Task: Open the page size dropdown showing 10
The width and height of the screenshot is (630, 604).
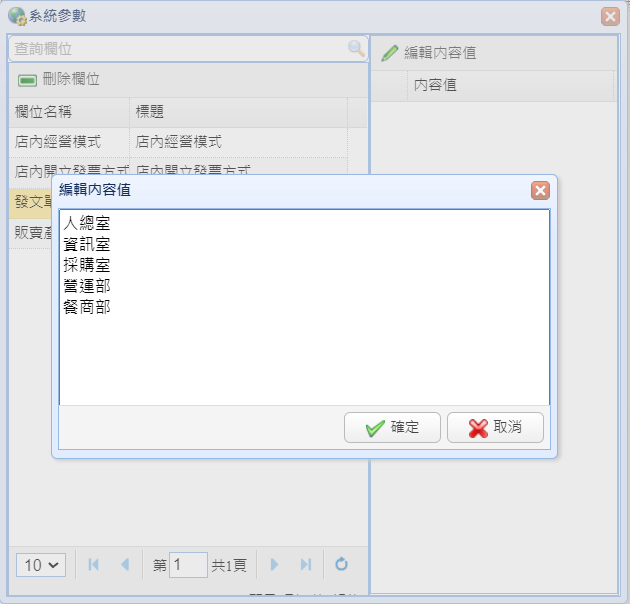Action: (x=41, y=565)
